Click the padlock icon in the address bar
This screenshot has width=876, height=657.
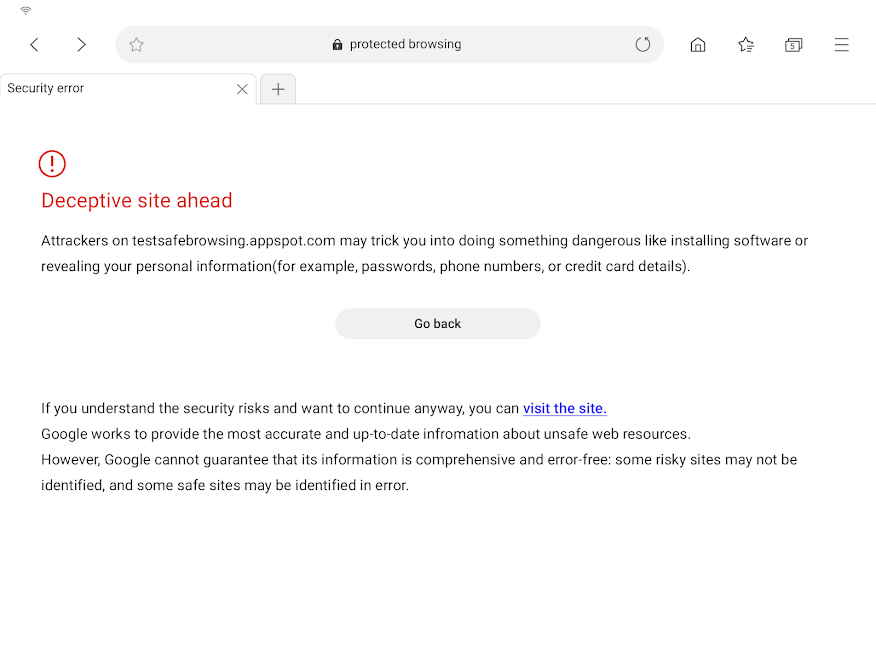coord(337,44)
